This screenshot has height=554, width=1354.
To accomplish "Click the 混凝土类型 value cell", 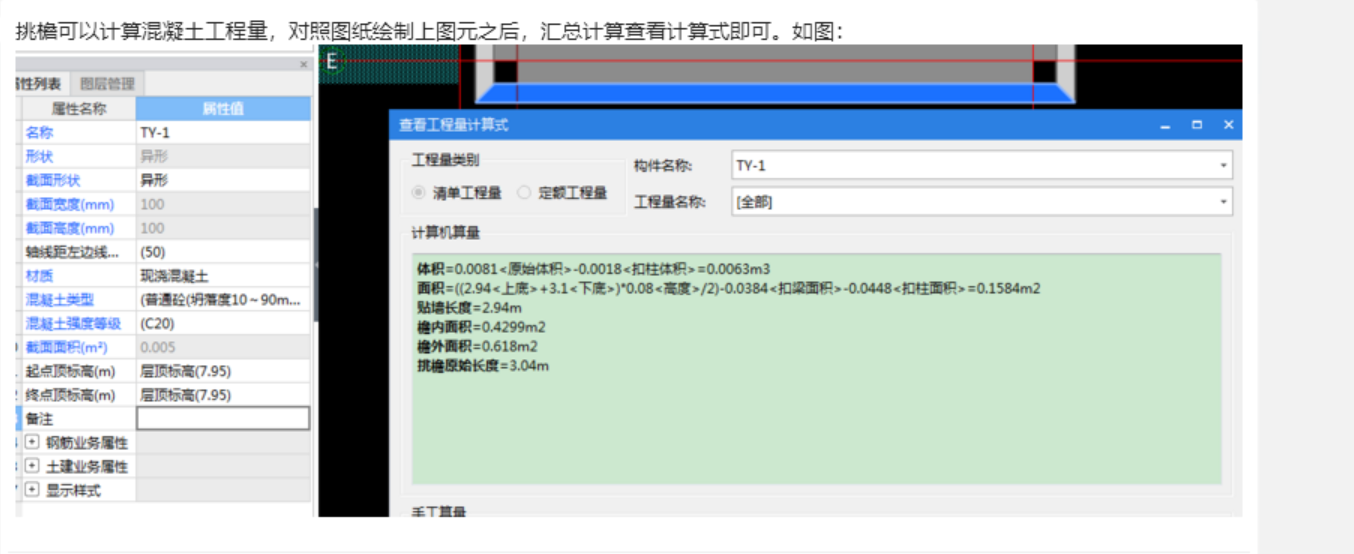I will click(223, 299).
